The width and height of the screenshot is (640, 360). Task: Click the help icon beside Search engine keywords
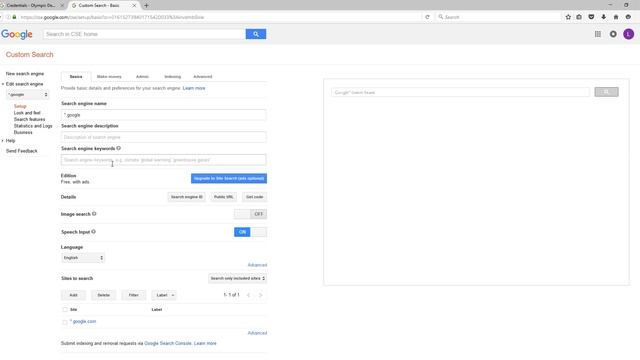(119, 148)
